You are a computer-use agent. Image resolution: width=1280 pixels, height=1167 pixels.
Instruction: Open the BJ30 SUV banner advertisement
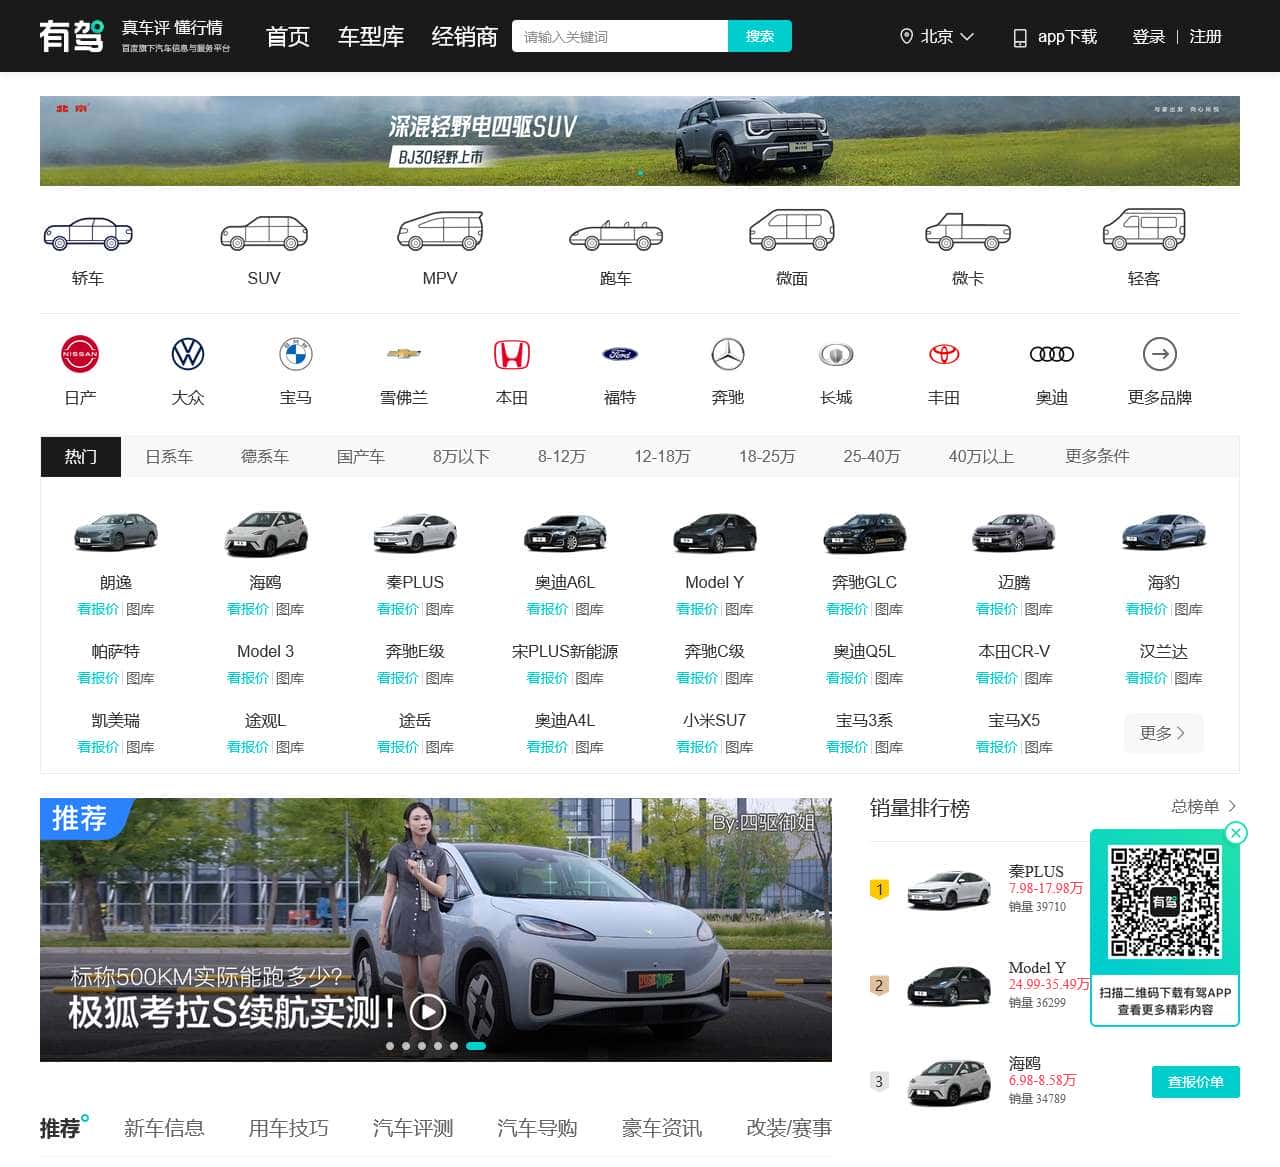640,141
